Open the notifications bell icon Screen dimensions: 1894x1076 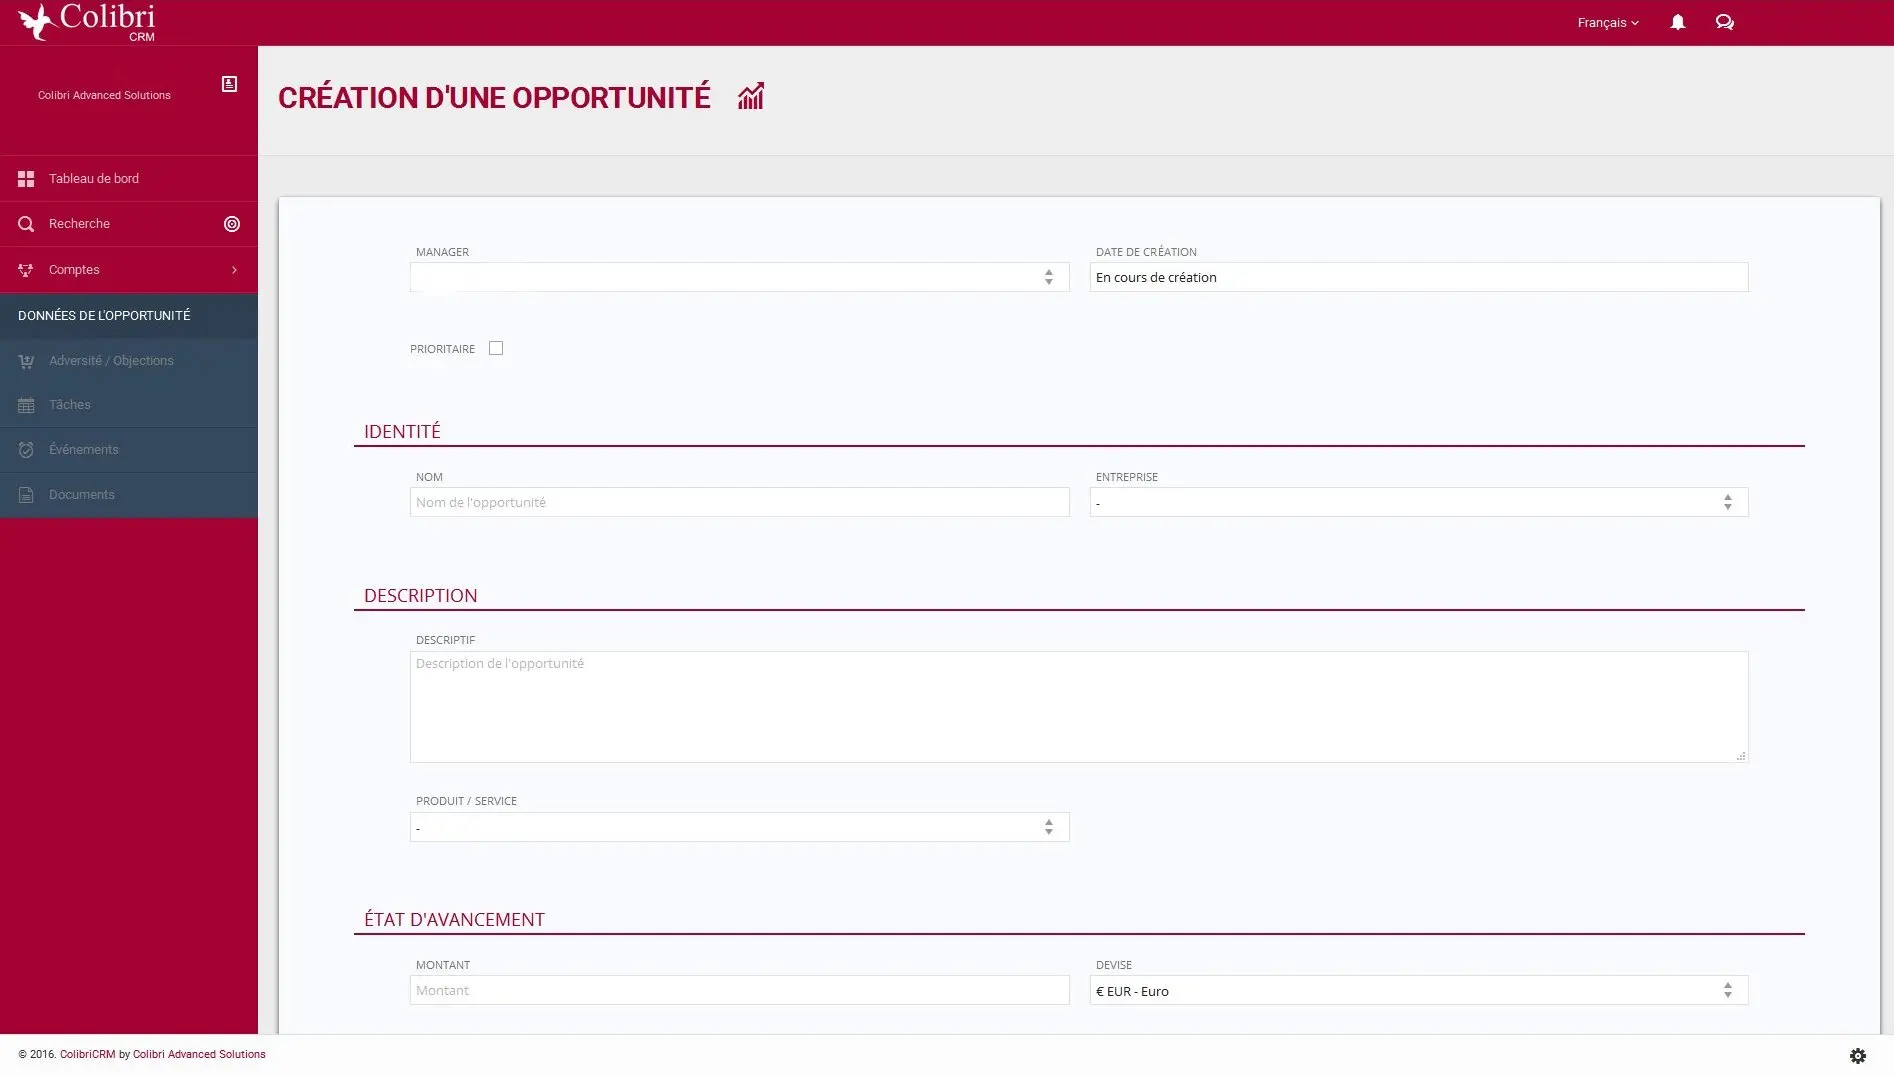point(1678,22)
